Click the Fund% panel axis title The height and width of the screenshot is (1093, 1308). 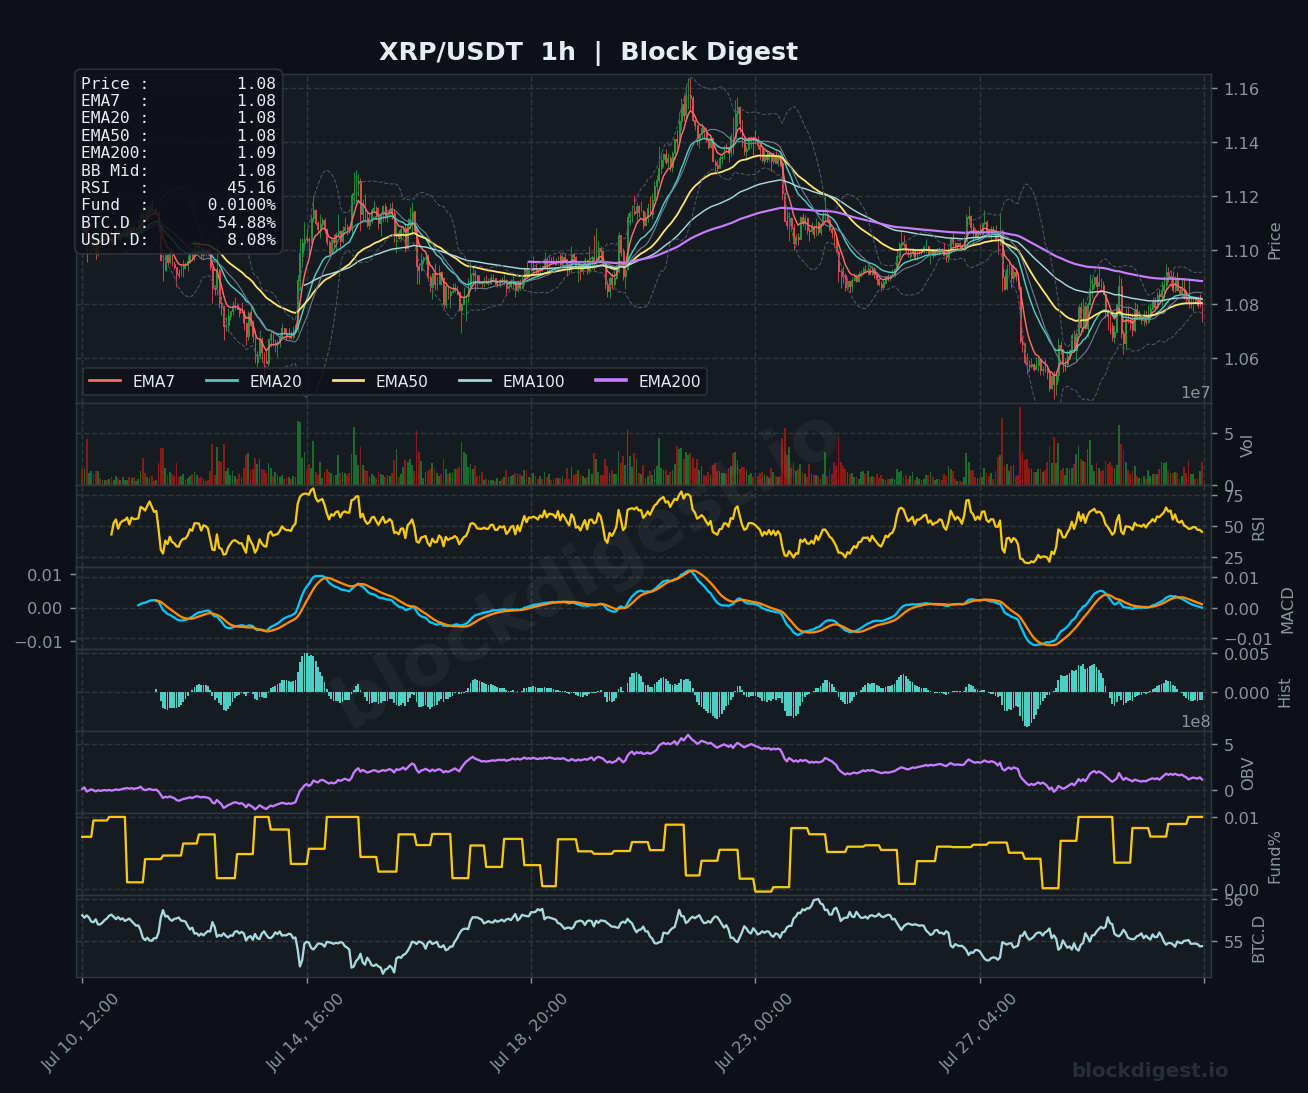pyautogui.click(x=1274, y=857)
